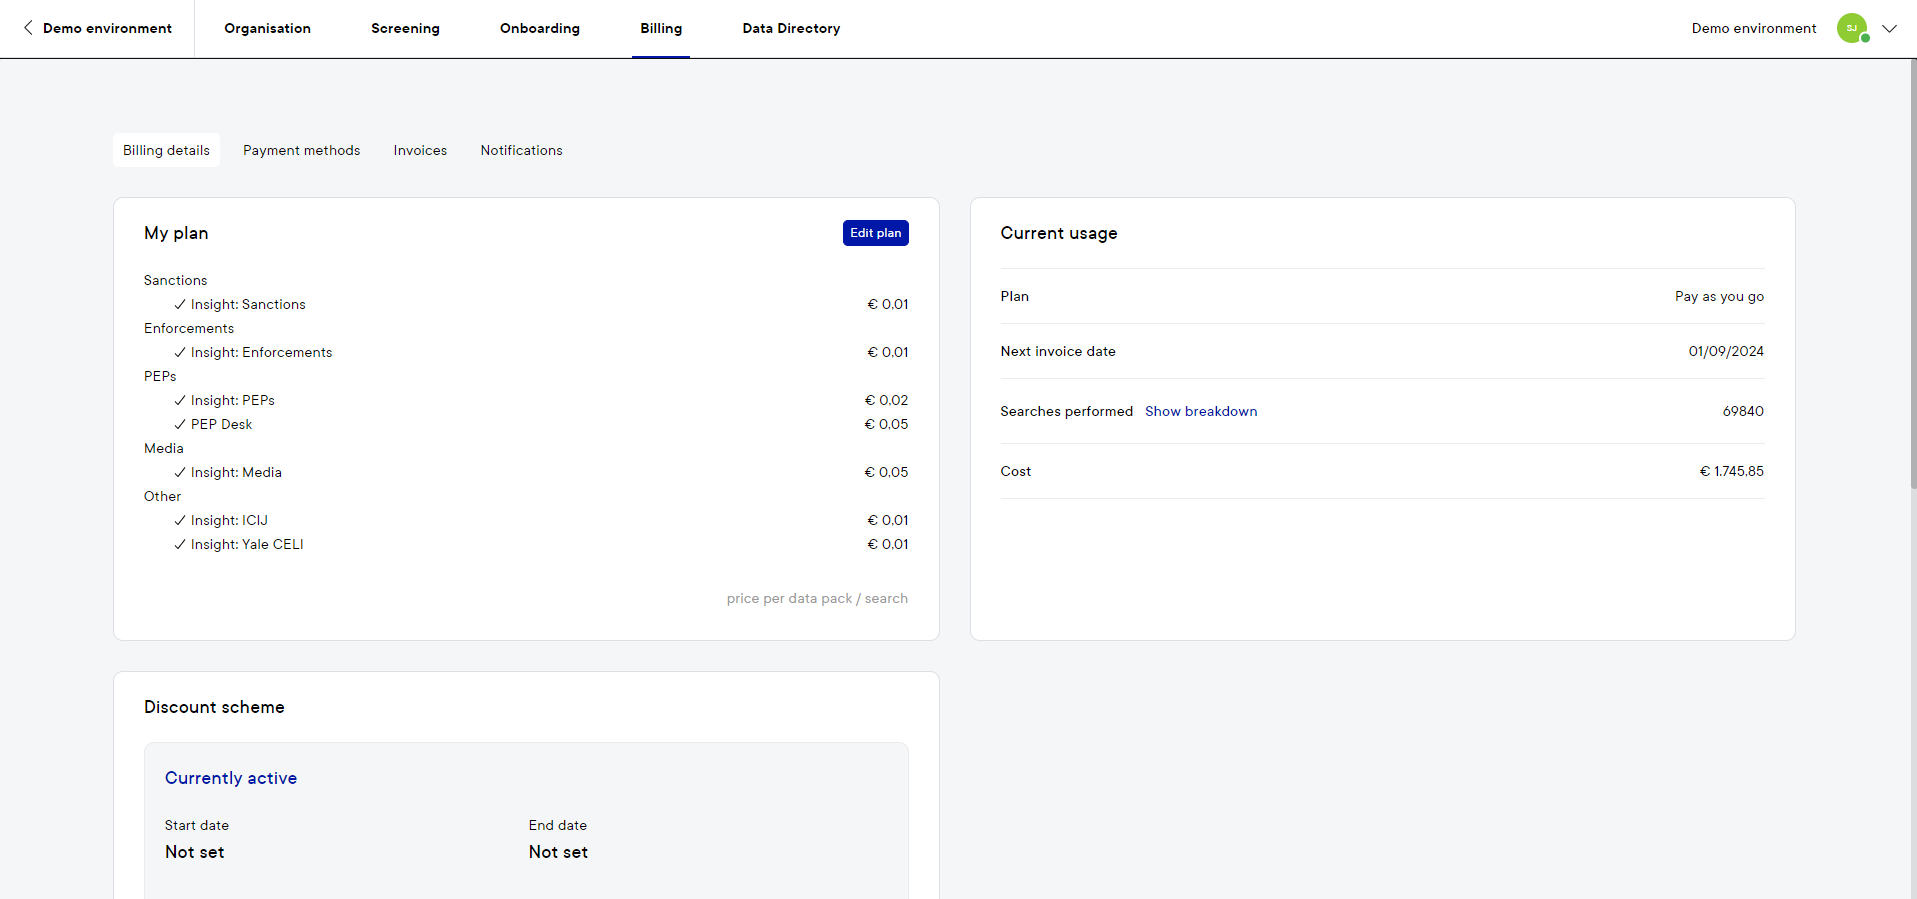Open the Screening menu

click(405, 28)
